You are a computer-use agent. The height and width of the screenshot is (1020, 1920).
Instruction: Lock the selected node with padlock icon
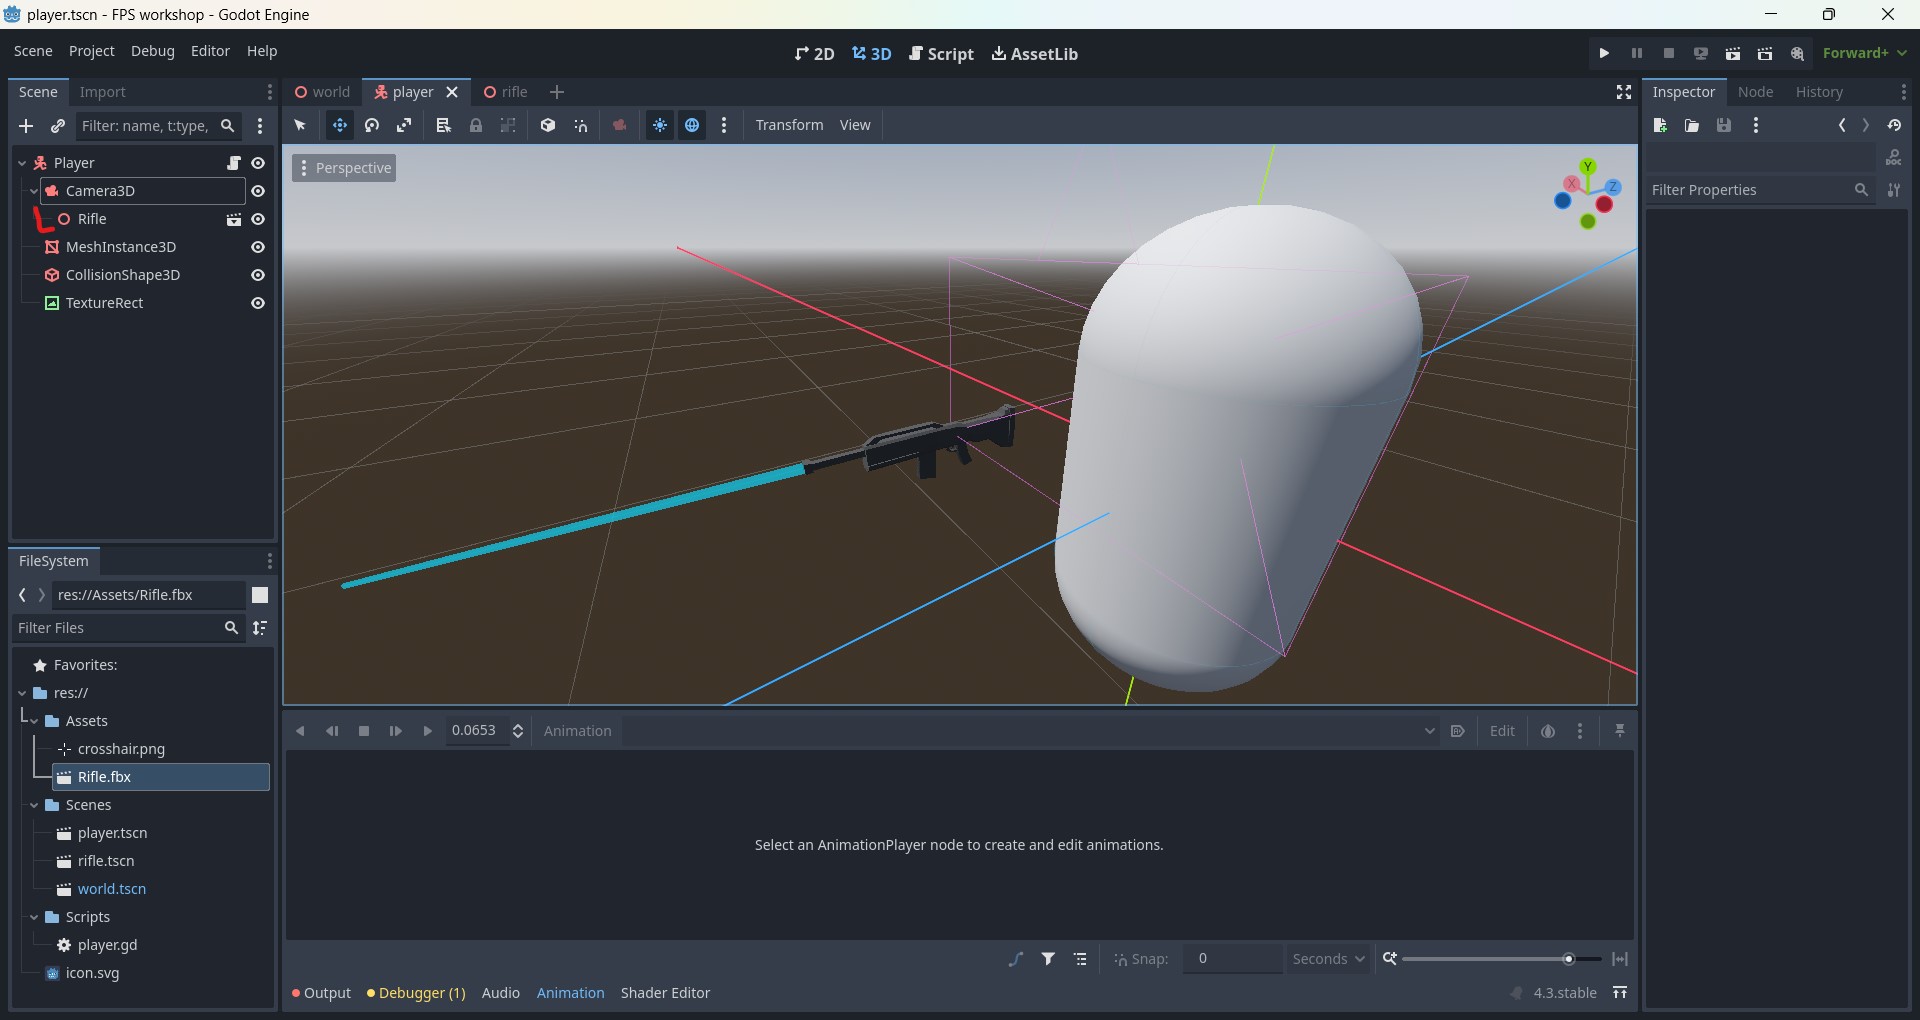click(x=476, y=125)
